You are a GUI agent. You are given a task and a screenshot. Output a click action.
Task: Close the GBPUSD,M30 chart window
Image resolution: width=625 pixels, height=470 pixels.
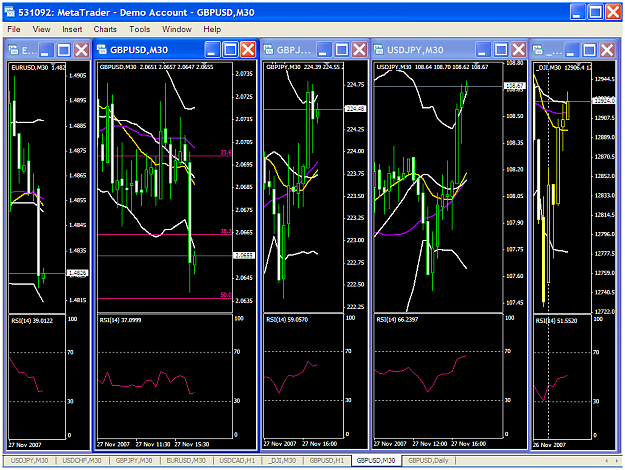pyautogui.click(x=248, y=49)
